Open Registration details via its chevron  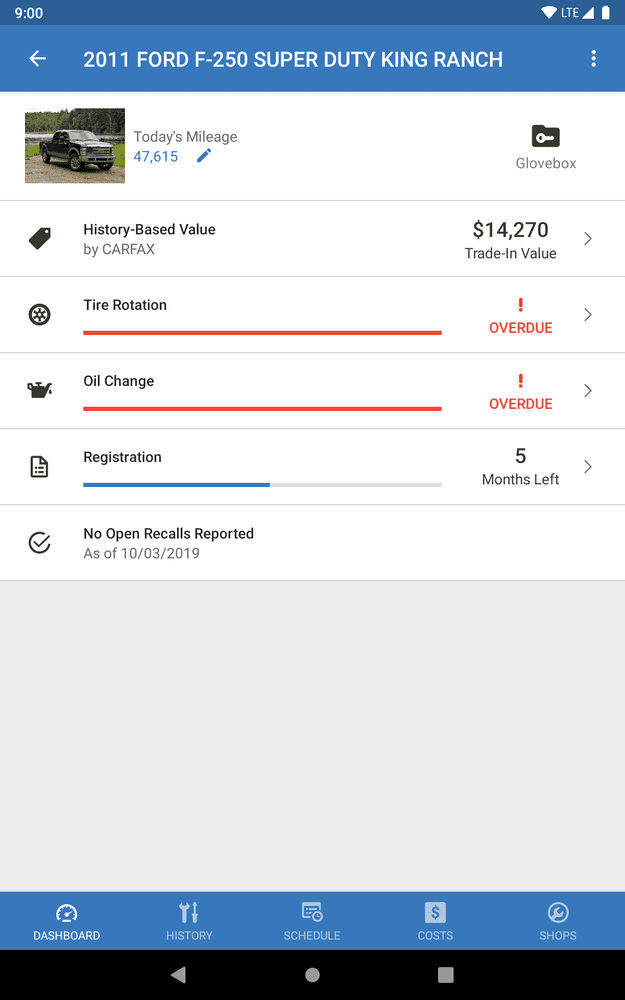[588, 466]
